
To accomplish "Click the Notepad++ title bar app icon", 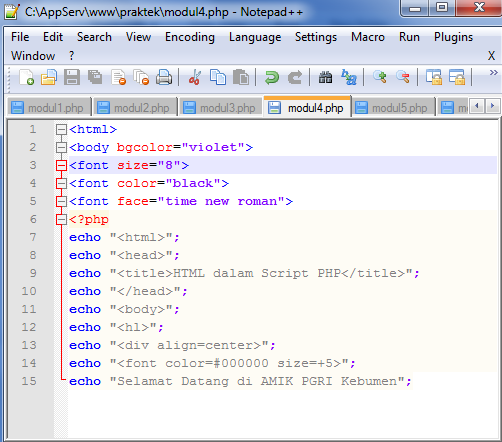I will point(13,12).
